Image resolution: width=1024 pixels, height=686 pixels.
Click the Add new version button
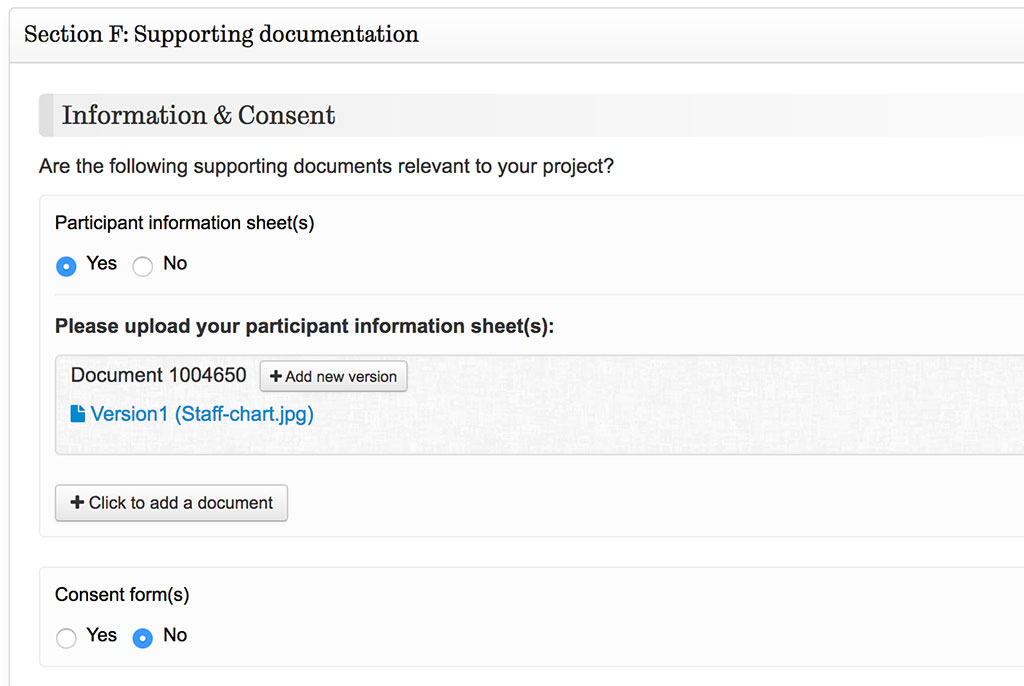click(x=333, y=376)
